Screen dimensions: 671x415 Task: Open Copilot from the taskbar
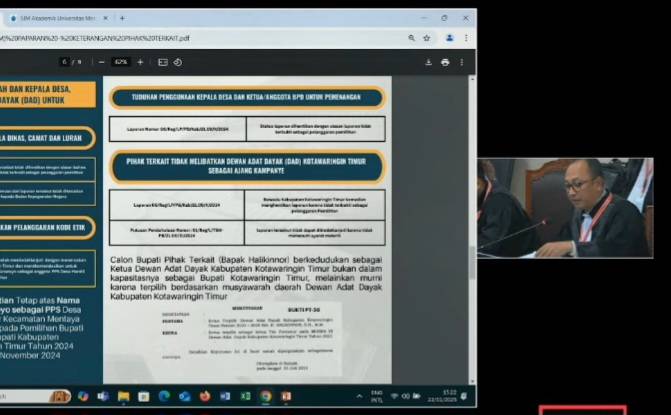coord(83,397)
